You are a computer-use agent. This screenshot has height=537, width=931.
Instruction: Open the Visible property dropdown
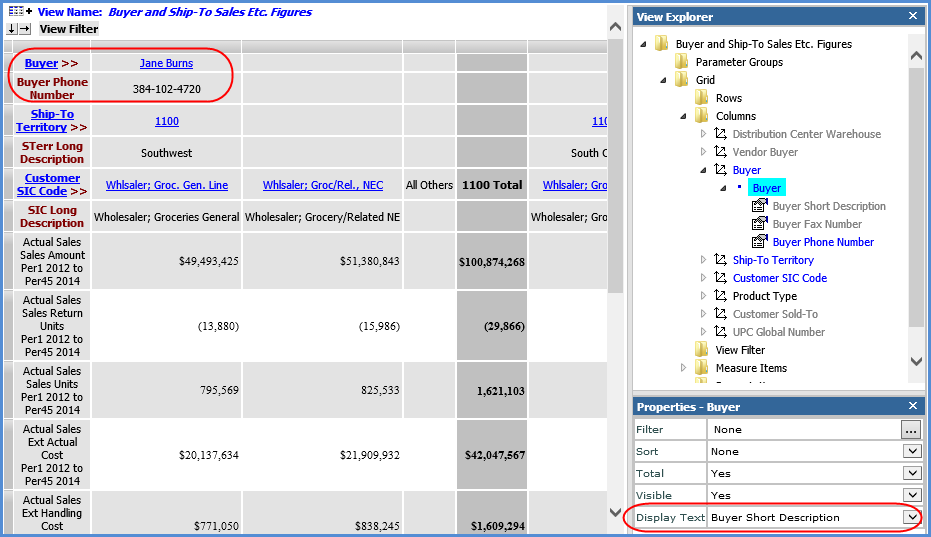(x=911, y=495)
